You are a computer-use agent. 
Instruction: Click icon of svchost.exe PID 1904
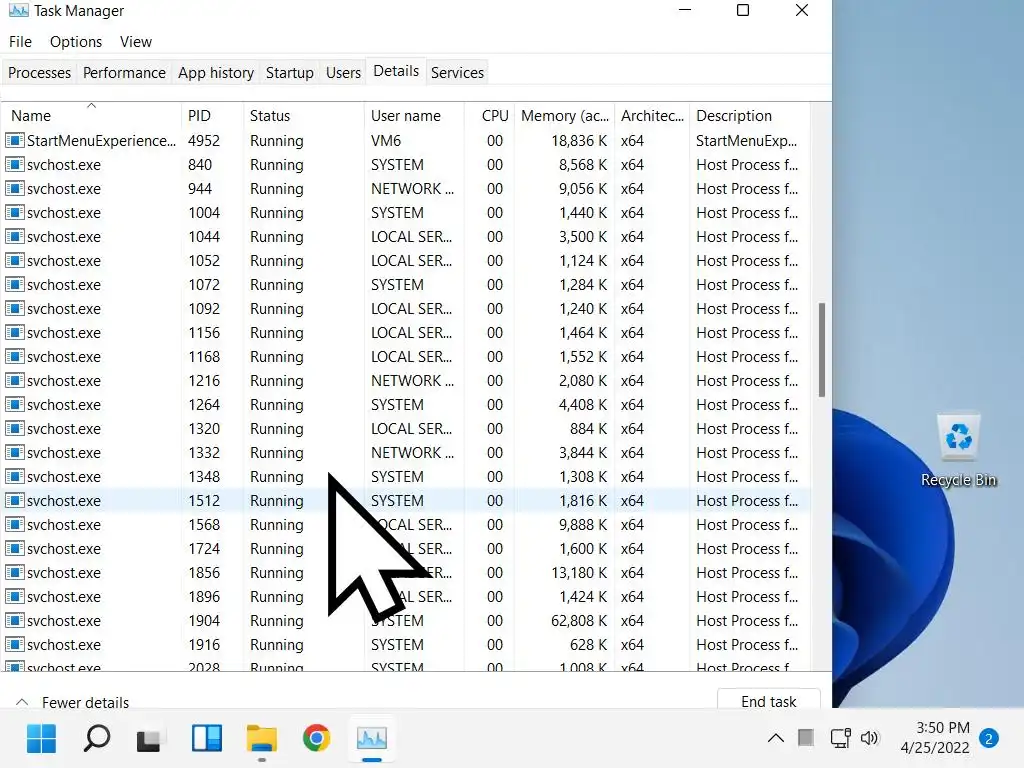14,620
